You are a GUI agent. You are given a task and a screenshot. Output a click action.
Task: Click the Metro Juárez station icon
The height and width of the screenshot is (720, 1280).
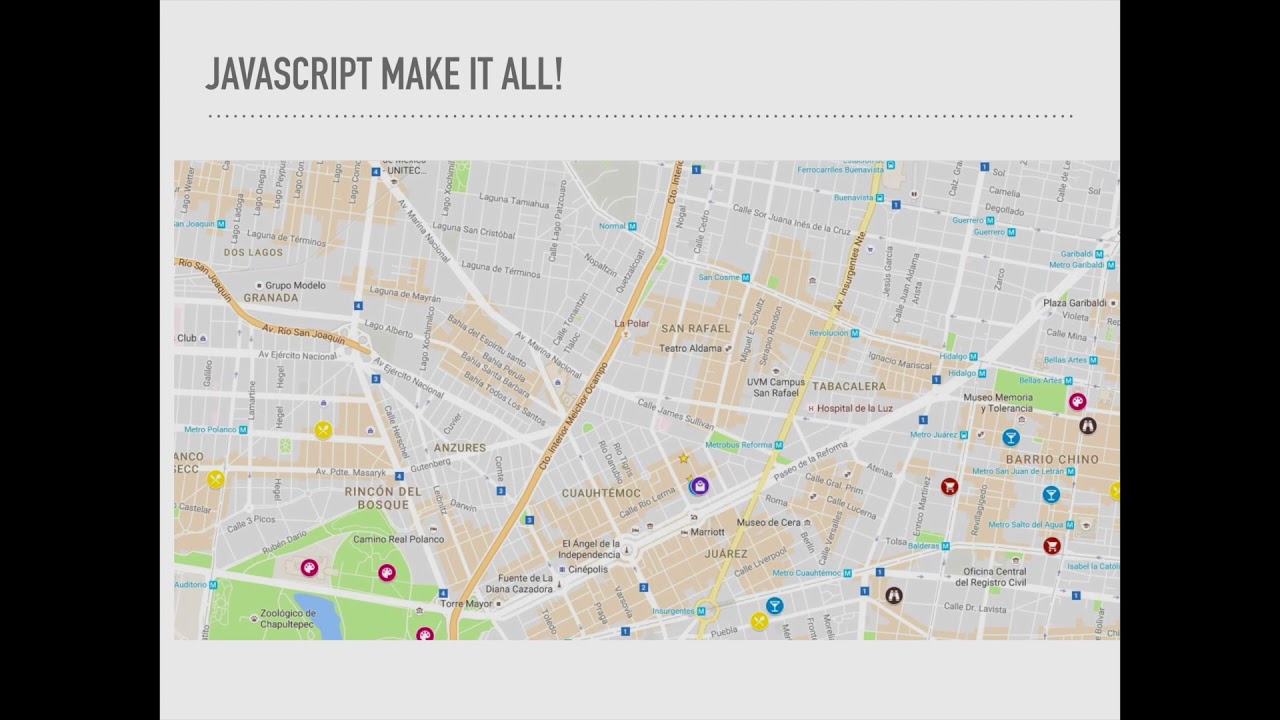pos(964,435)
